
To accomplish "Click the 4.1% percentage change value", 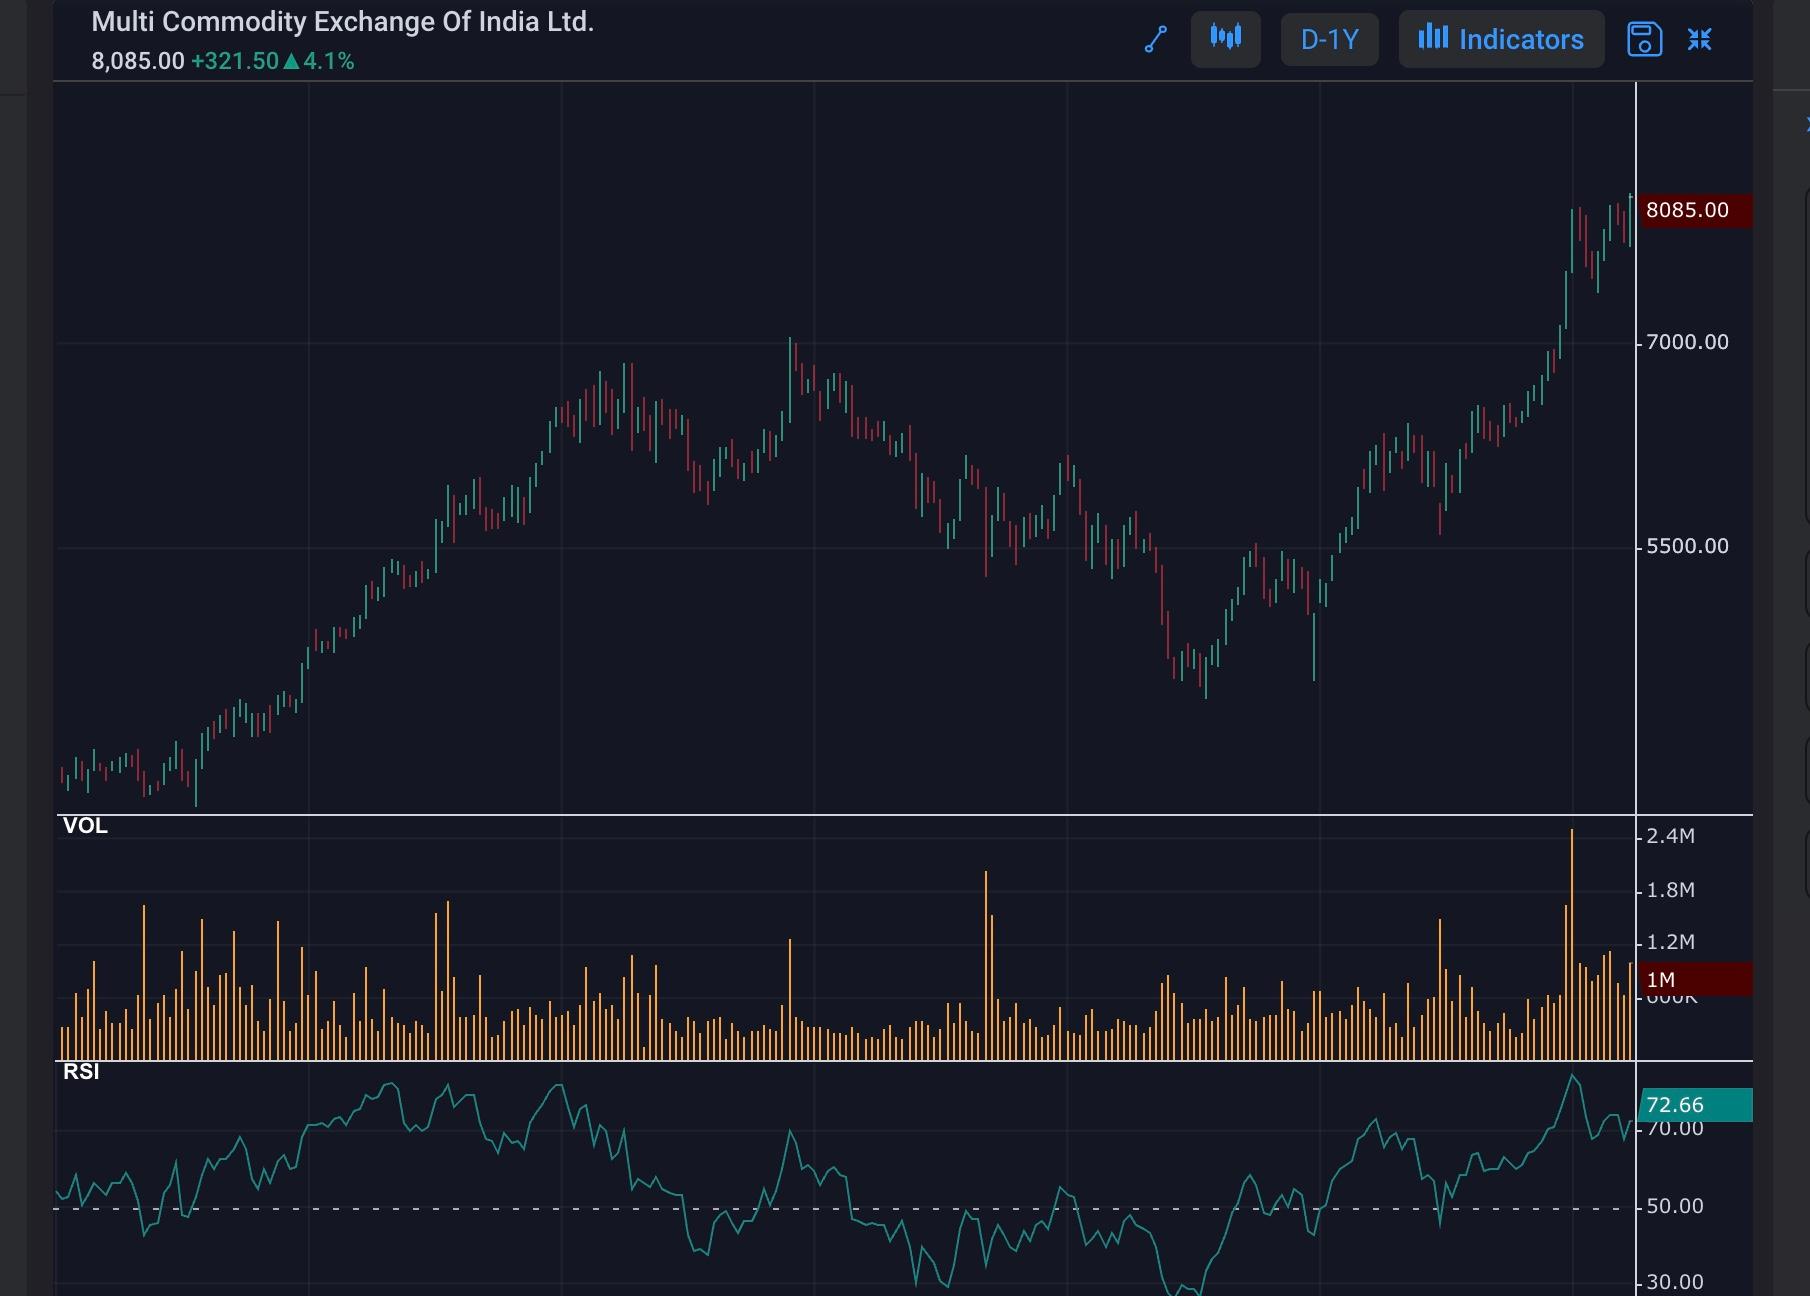I will [x=329, y=61].
